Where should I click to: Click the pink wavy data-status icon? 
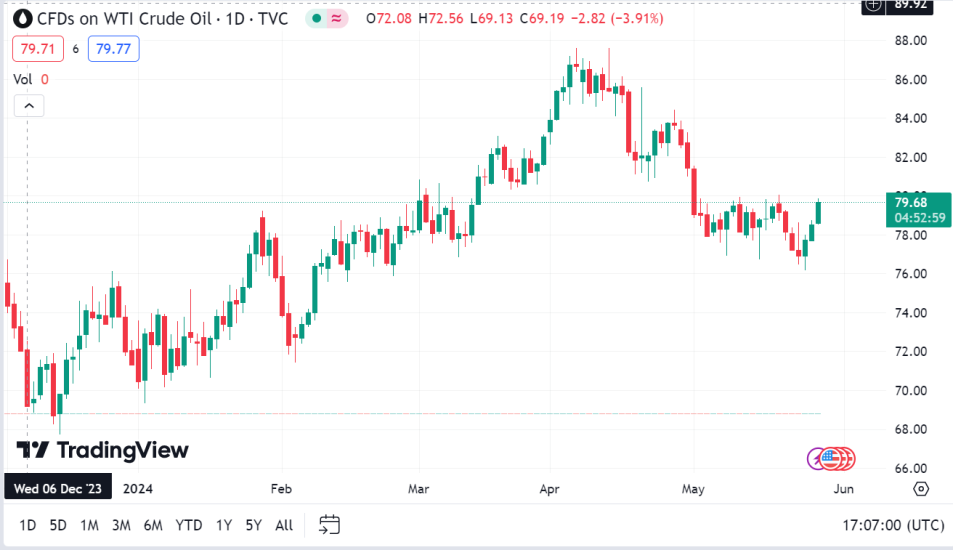click(x=338, y=18)
